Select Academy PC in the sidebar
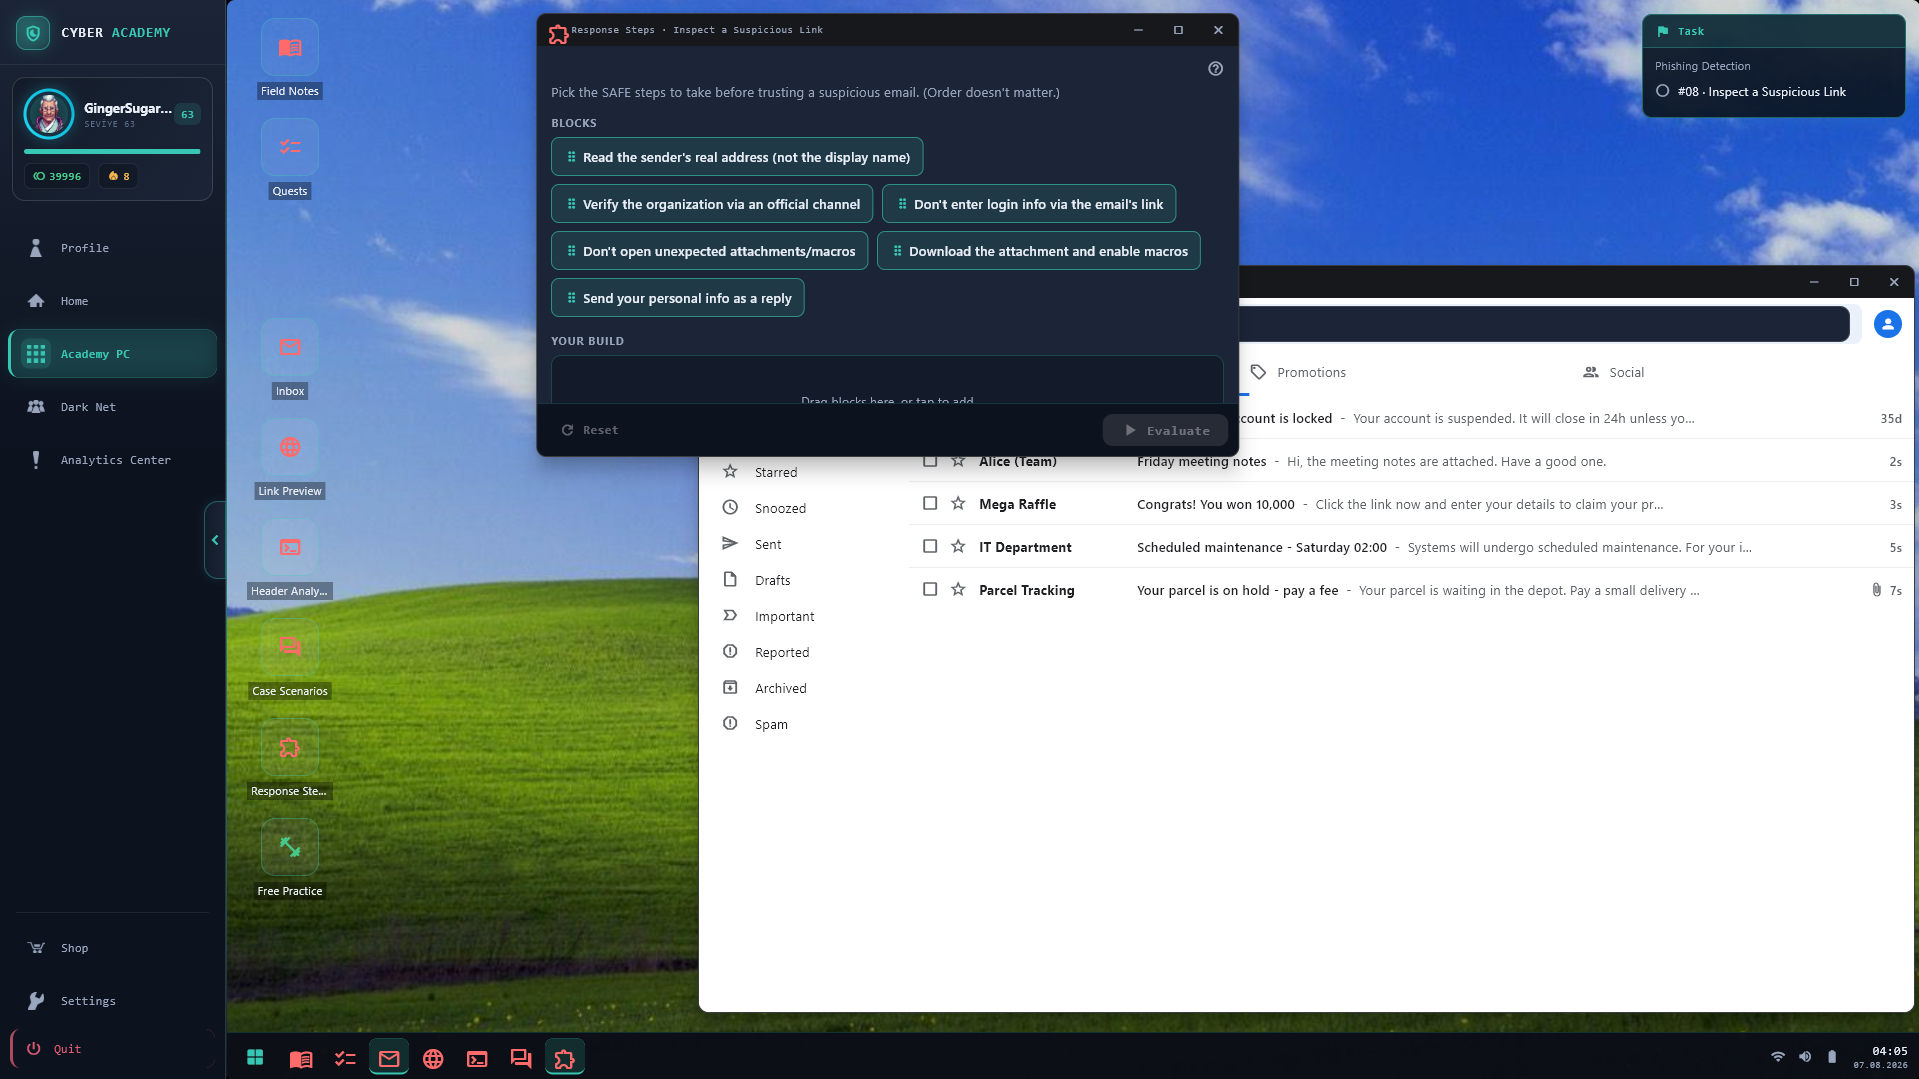 click(112, 354)
